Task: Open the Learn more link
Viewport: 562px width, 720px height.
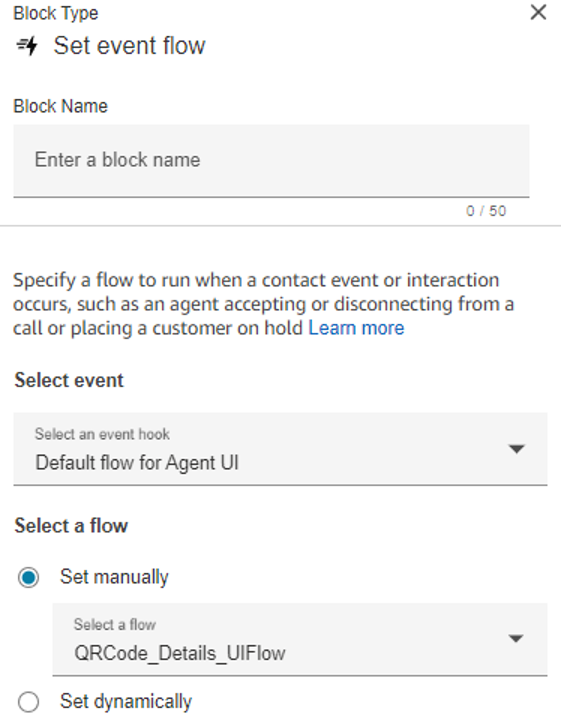Action: pos(356,328)
